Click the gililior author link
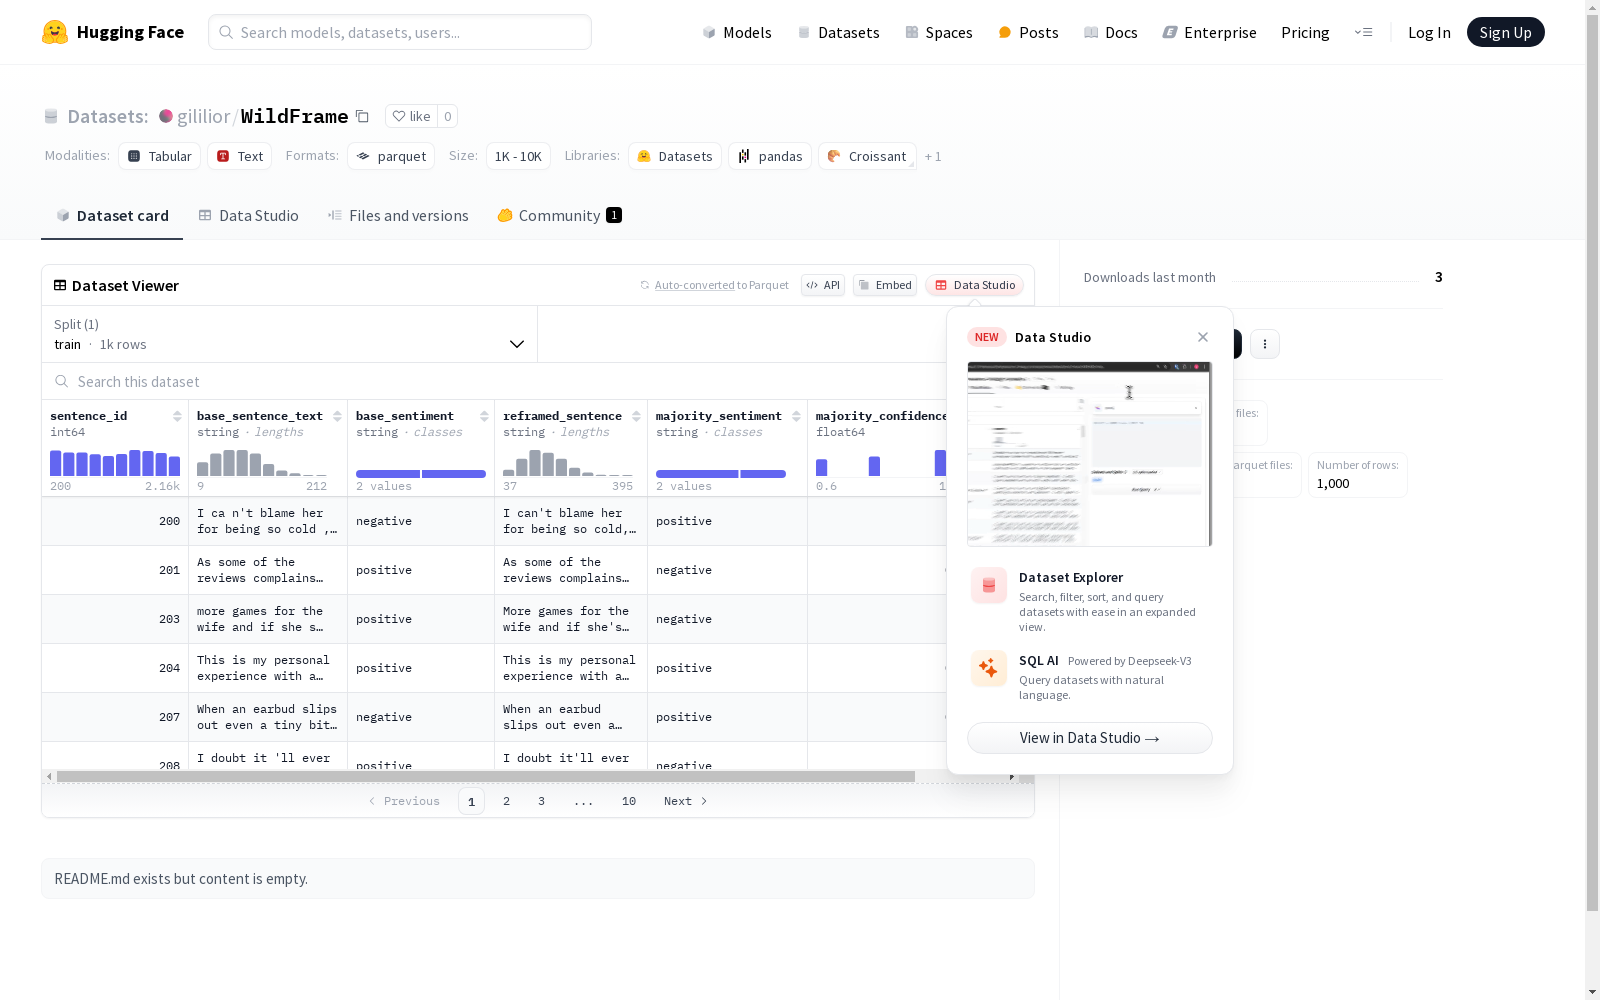This screenshot has width=1600, height=1000. pos(204,116)
